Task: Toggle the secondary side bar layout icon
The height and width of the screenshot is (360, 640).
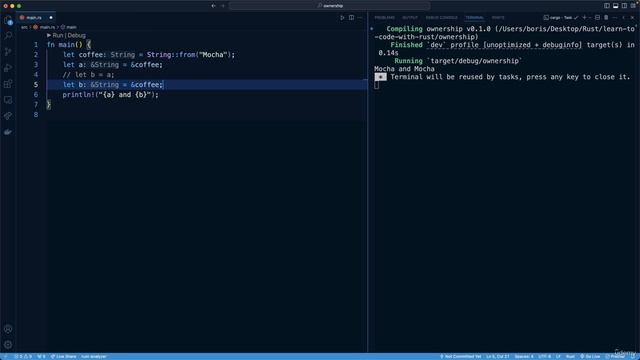Action: coord(624,6)
